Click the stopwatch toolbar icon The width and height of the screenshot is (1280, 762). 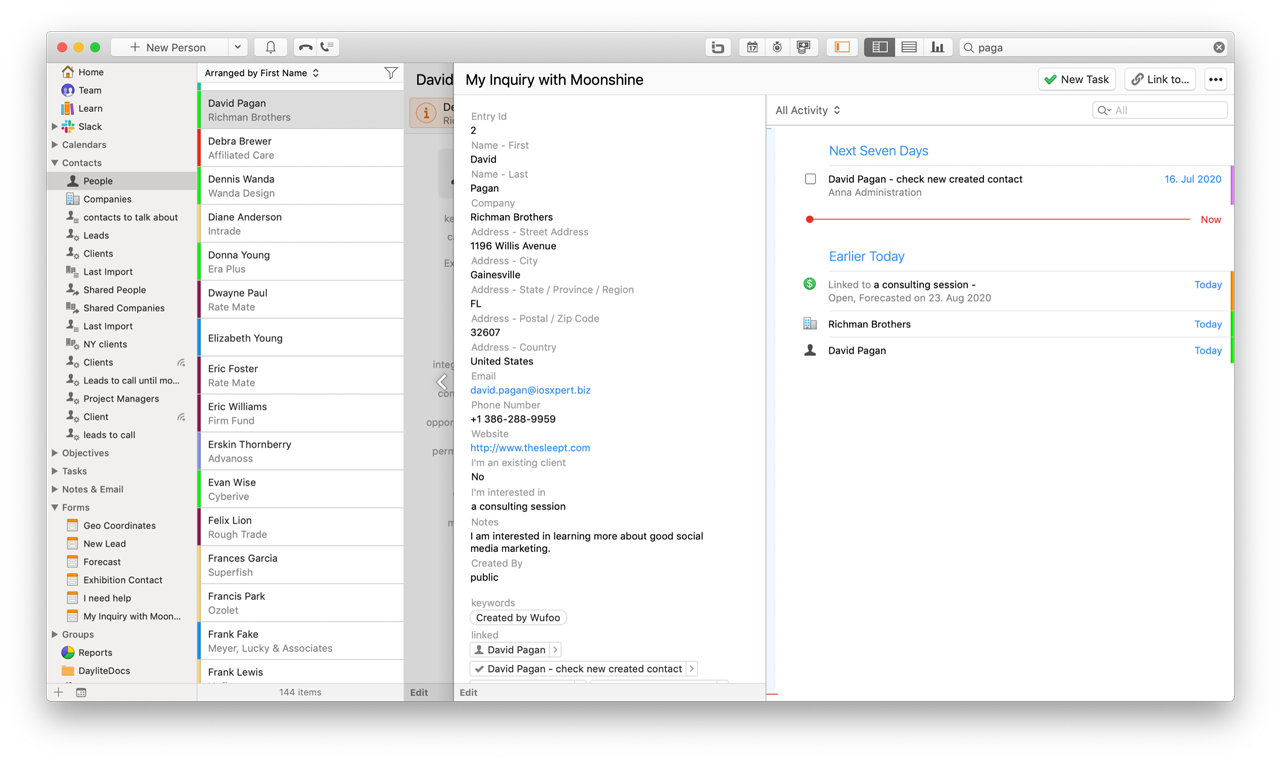(777, 47)
